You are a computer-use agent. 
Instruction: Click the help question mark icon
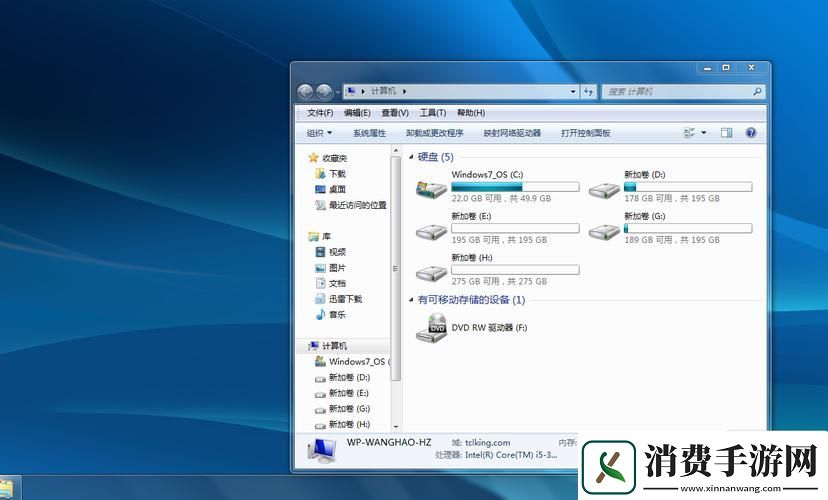pos(751,133)
